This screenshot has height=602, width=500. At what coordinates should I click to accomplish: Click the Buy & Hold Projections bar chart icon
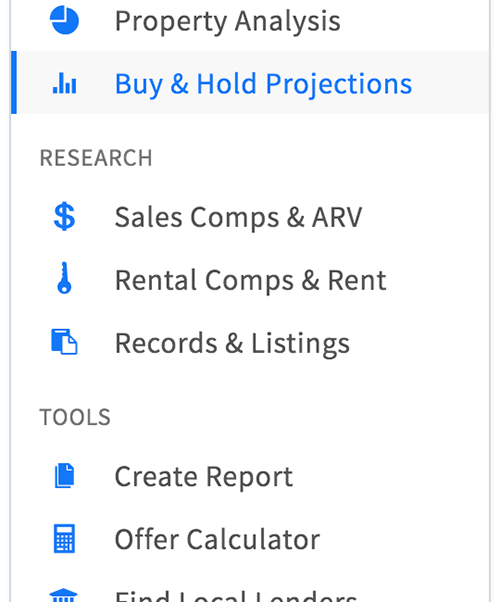click(65, 83)
